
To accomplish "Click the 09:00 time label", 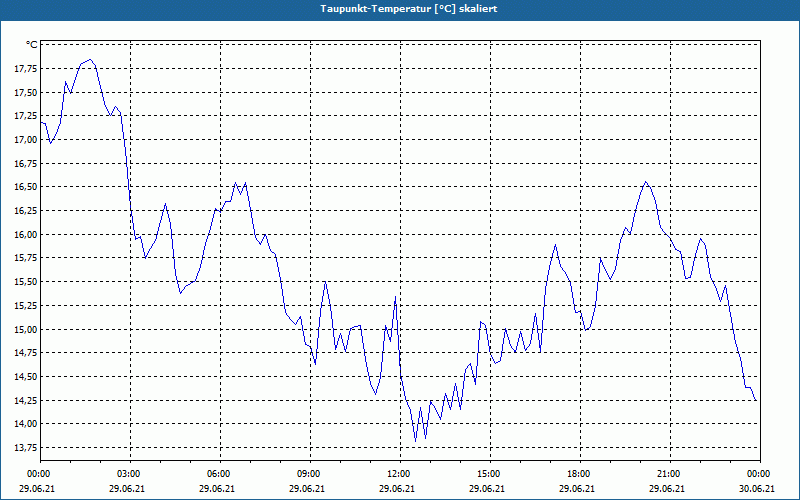I will pos(310,474).
